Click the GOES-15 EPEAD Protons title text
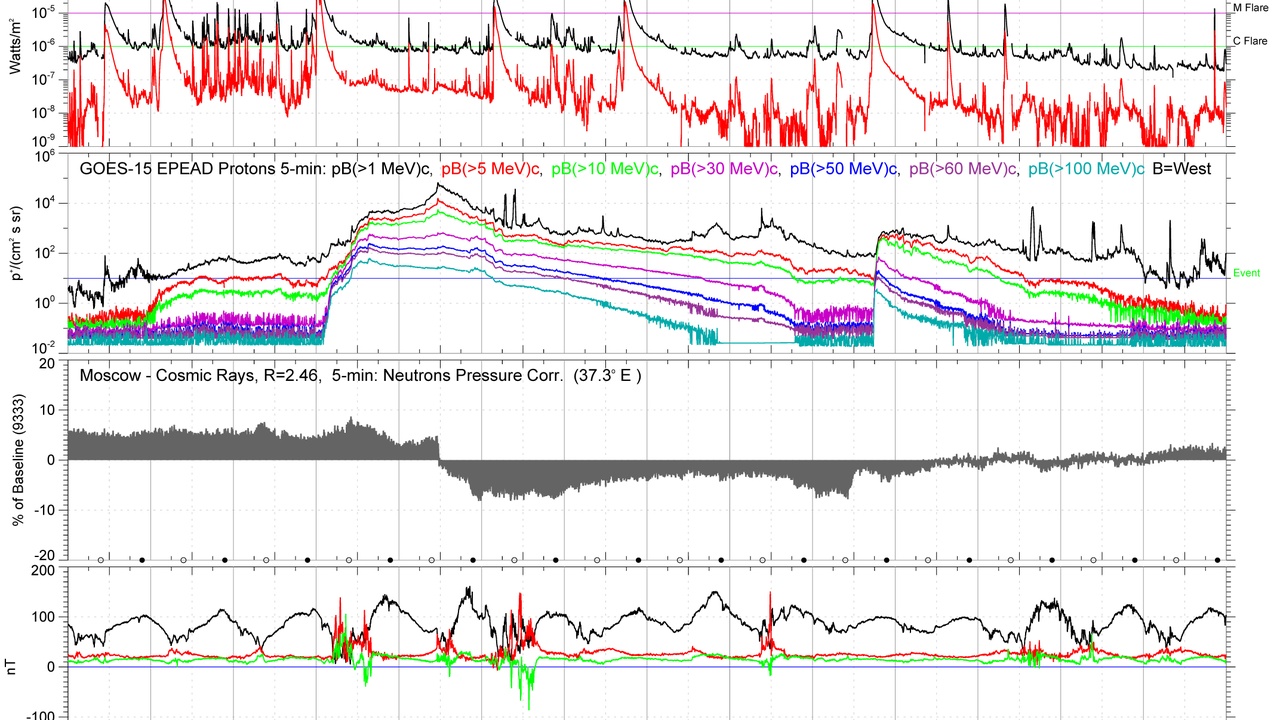Image resolution: width=1280 pixels, height=720 pixels. pos(203,169)
